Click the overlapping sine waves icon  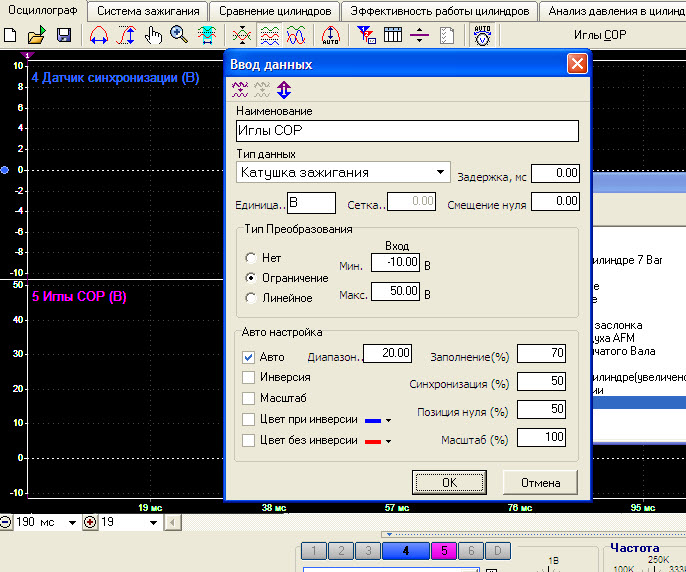click(x=296, y=35)
